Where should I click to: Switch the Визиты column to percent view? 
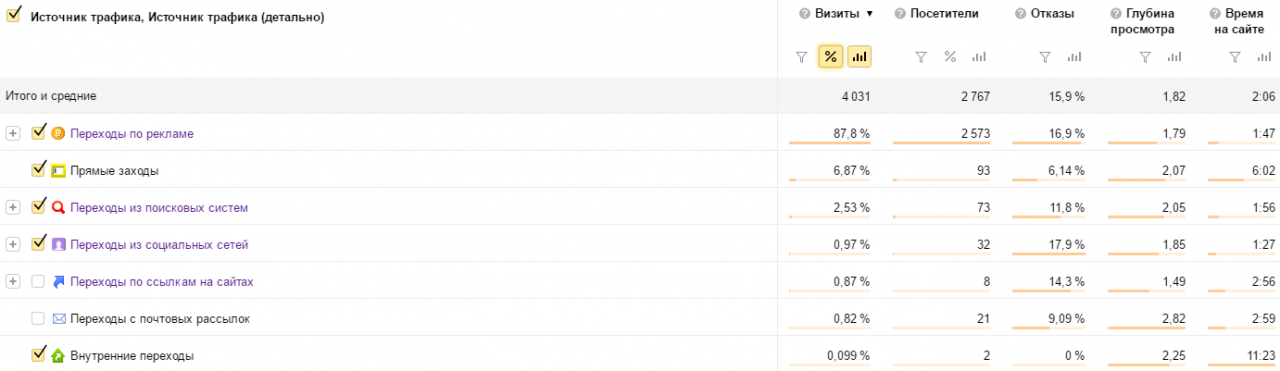pos(830,57)
